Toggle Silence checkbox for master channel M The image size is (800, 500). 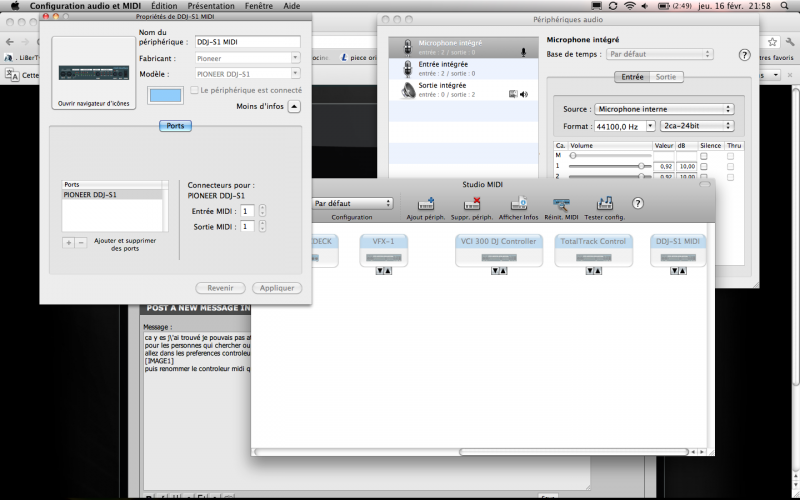(x=704, y=156)
